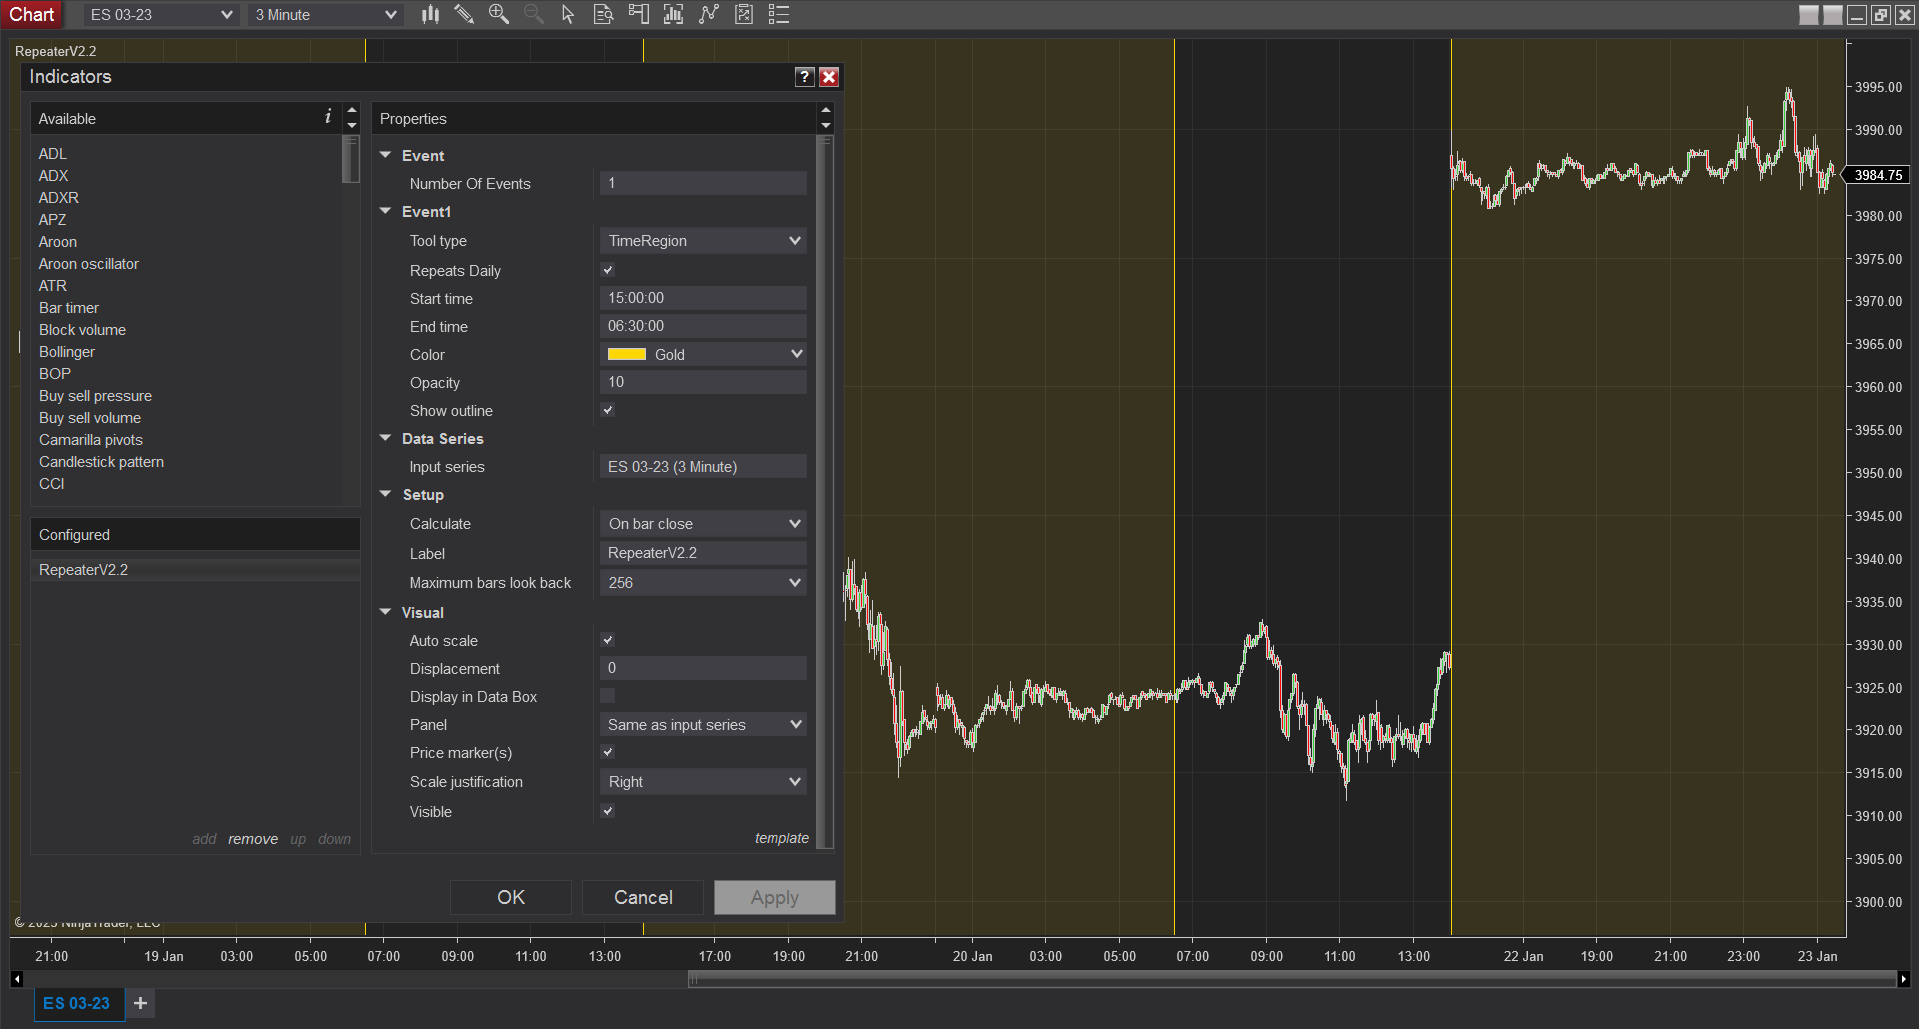This screenshot has width=1919, height=1029.
Task: Select RepeaterV2.2 in the Configured list
Action: tap(195, 570)
